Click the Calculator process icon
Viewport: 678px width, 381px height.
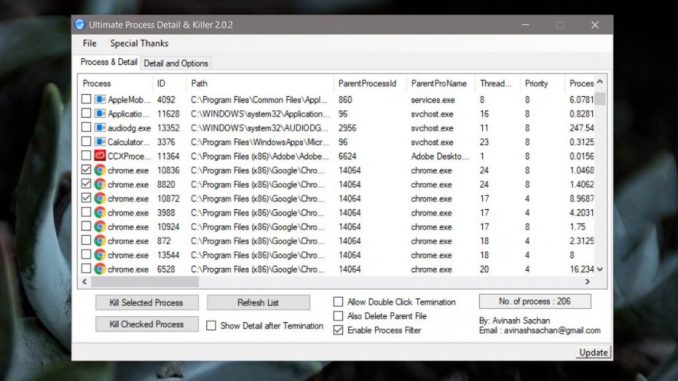click(x=100, y=142)
